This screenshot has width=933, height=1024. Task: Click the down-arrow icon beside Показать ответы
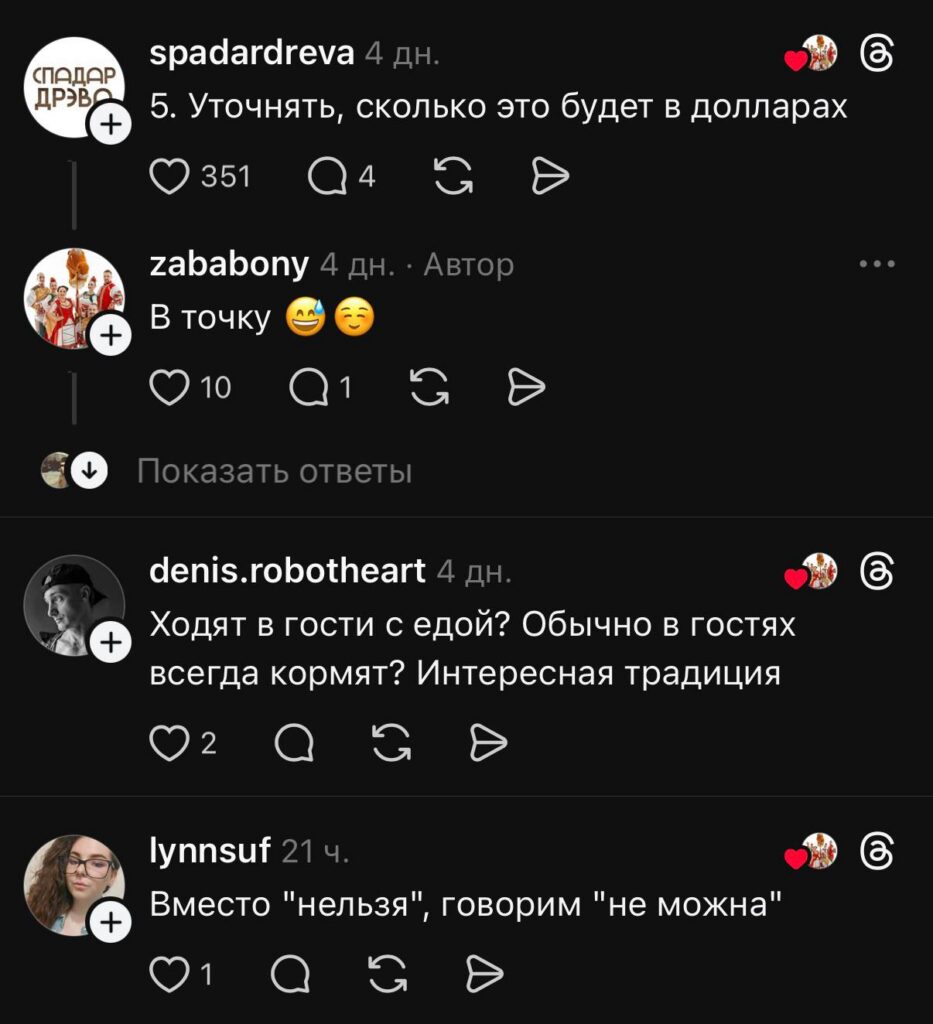[x=89, y=470]
